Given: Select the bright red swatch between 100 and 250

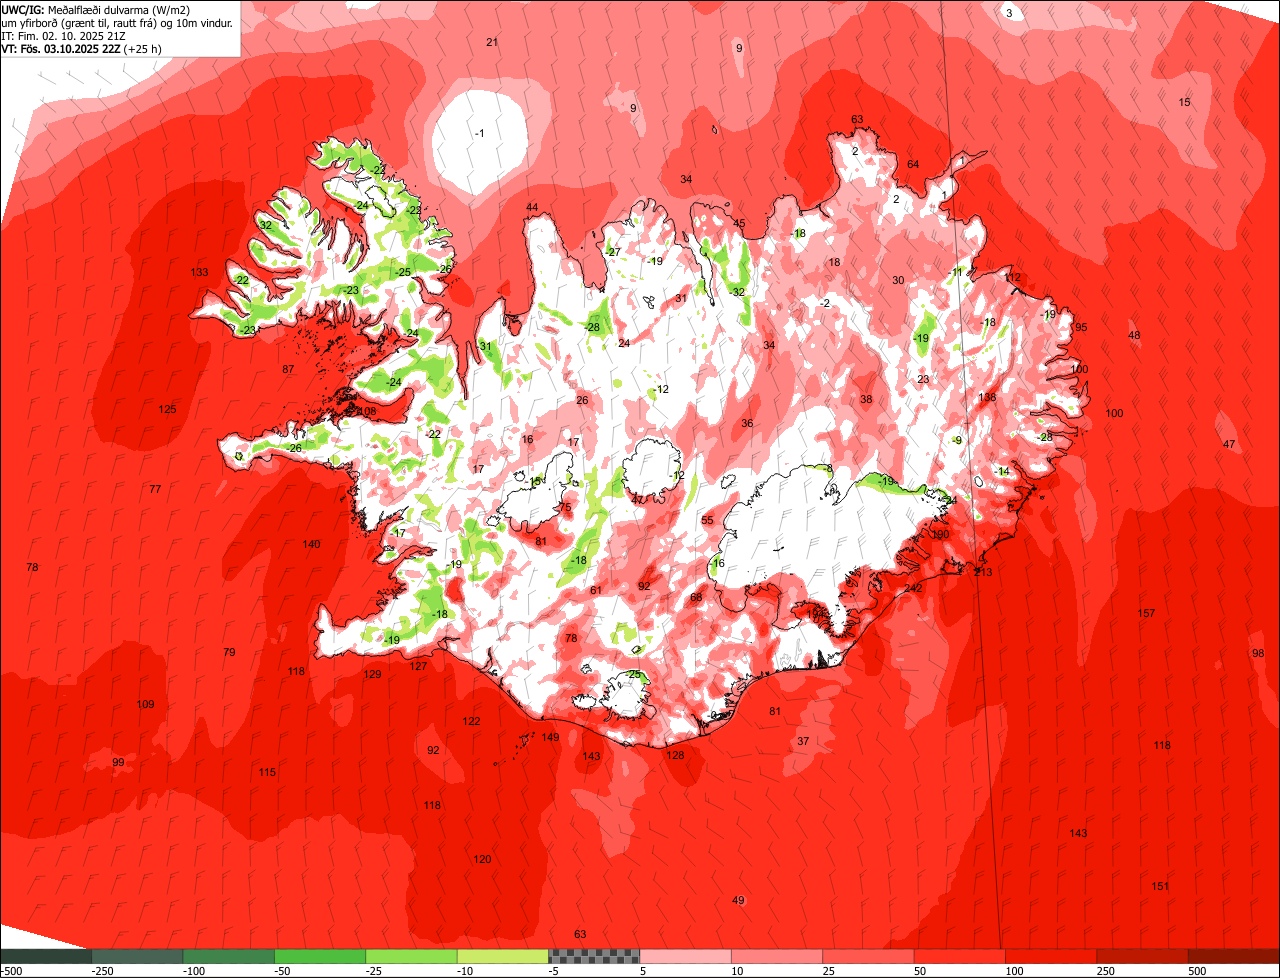Looking at the screenshot, I should coord(1051,956).
